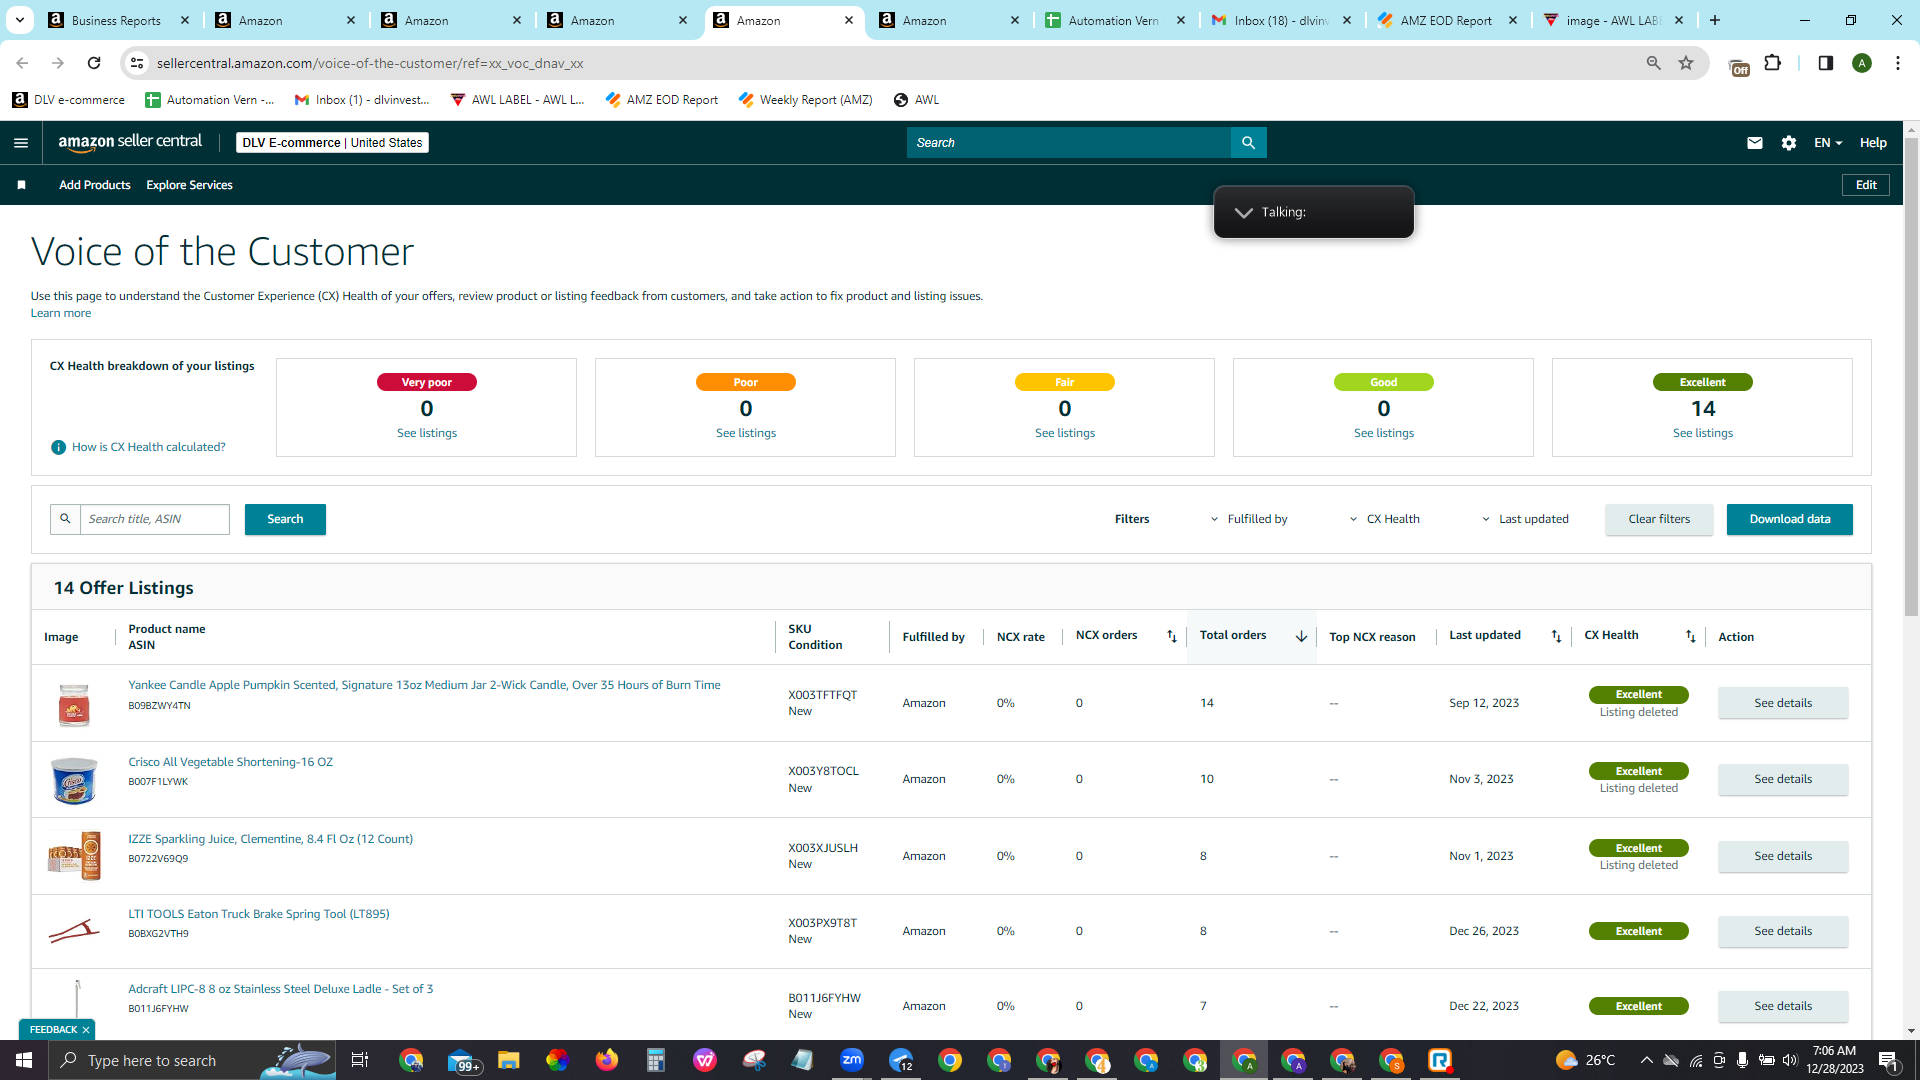Screen dimensions: 1920x1080
Task: Open the browser extensions puzzle icon
Action: click(x=1773, y=63)
